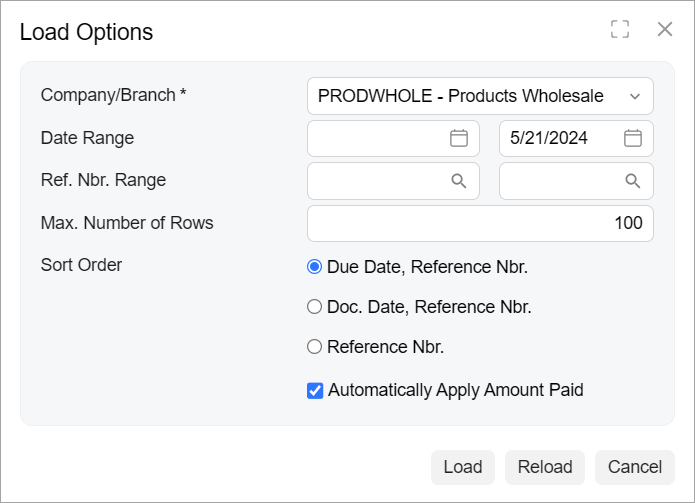This screenshot has width=695, height=503.
Task: Select Doc. Date, Reference Nbr. sort order
Action: (x=315, y=307)
